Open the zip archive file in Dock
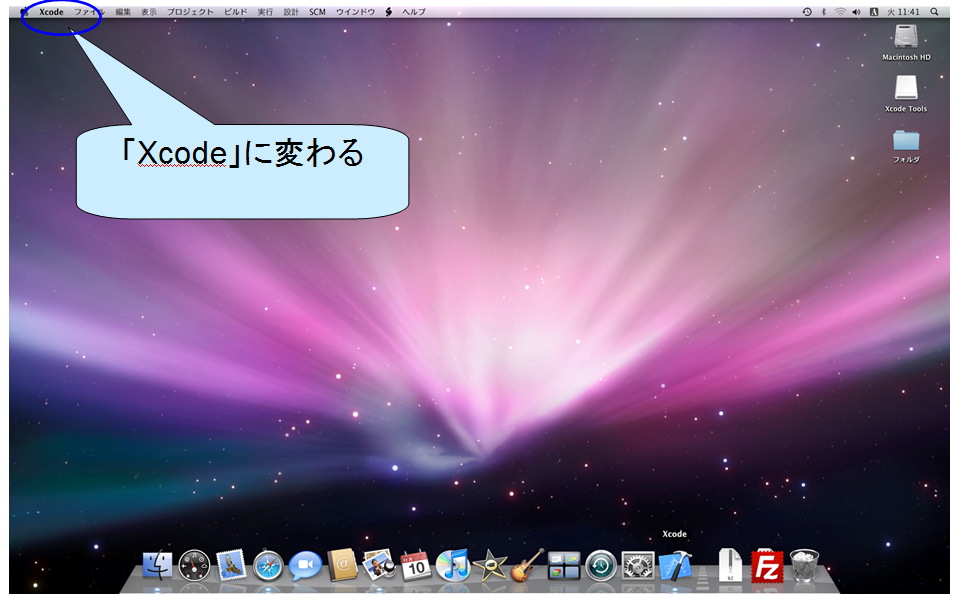Image resolution: width=956 pixels, height=602 pixels. pyautogui.click(x=730, y=565)
